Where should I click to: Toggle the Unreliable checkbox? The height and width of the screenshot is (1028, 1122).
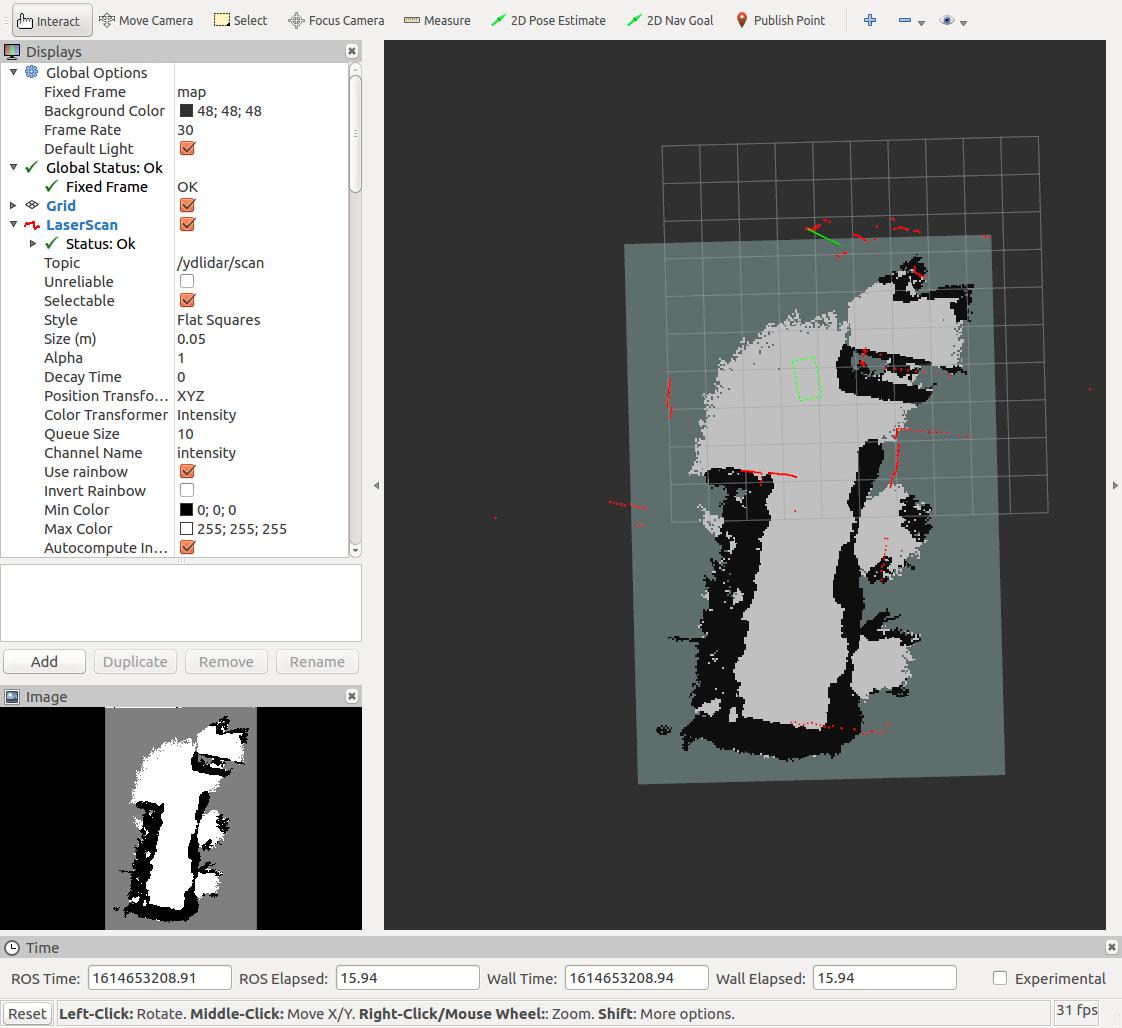pos(187,282)
